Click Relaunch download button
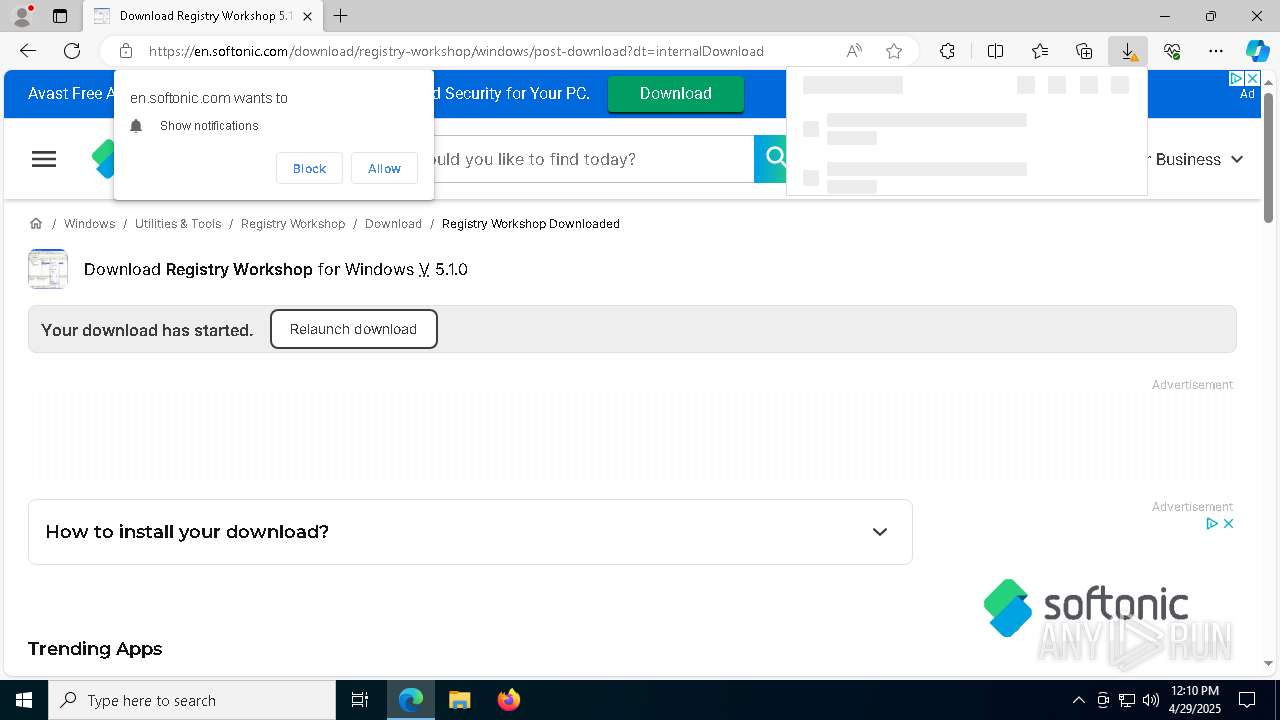 (x=353, y=329)
